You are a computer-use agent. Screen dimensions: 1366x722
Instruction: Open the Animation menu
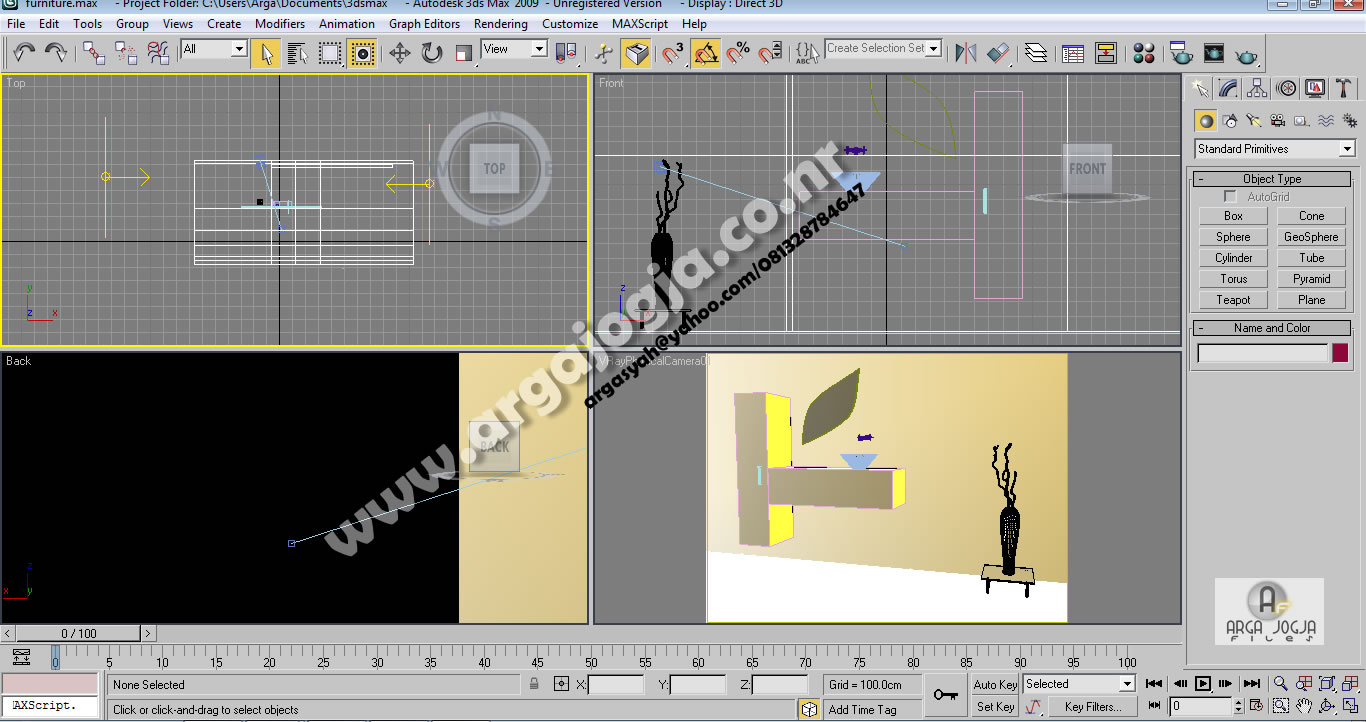[347, 23]
